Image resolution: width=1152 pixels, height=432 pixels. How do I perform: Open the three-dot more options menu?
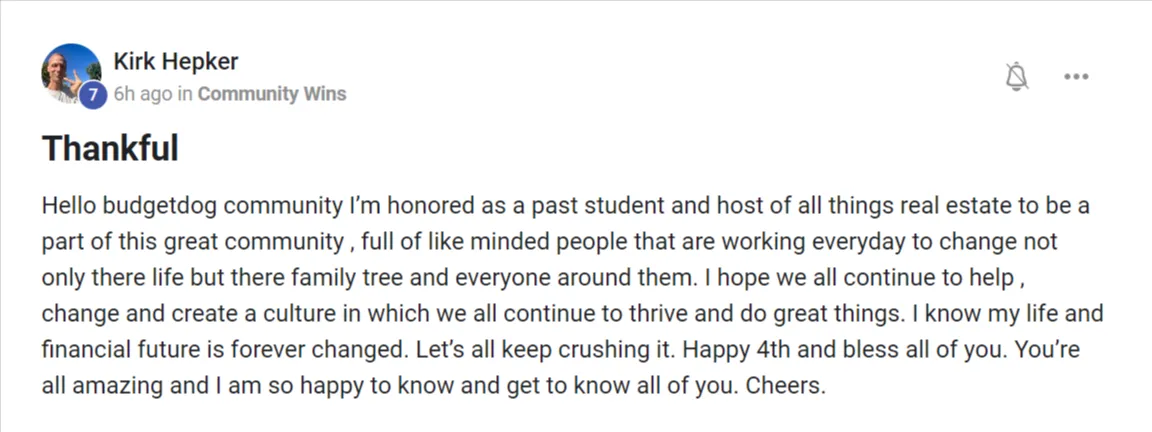pos(1076,76)
